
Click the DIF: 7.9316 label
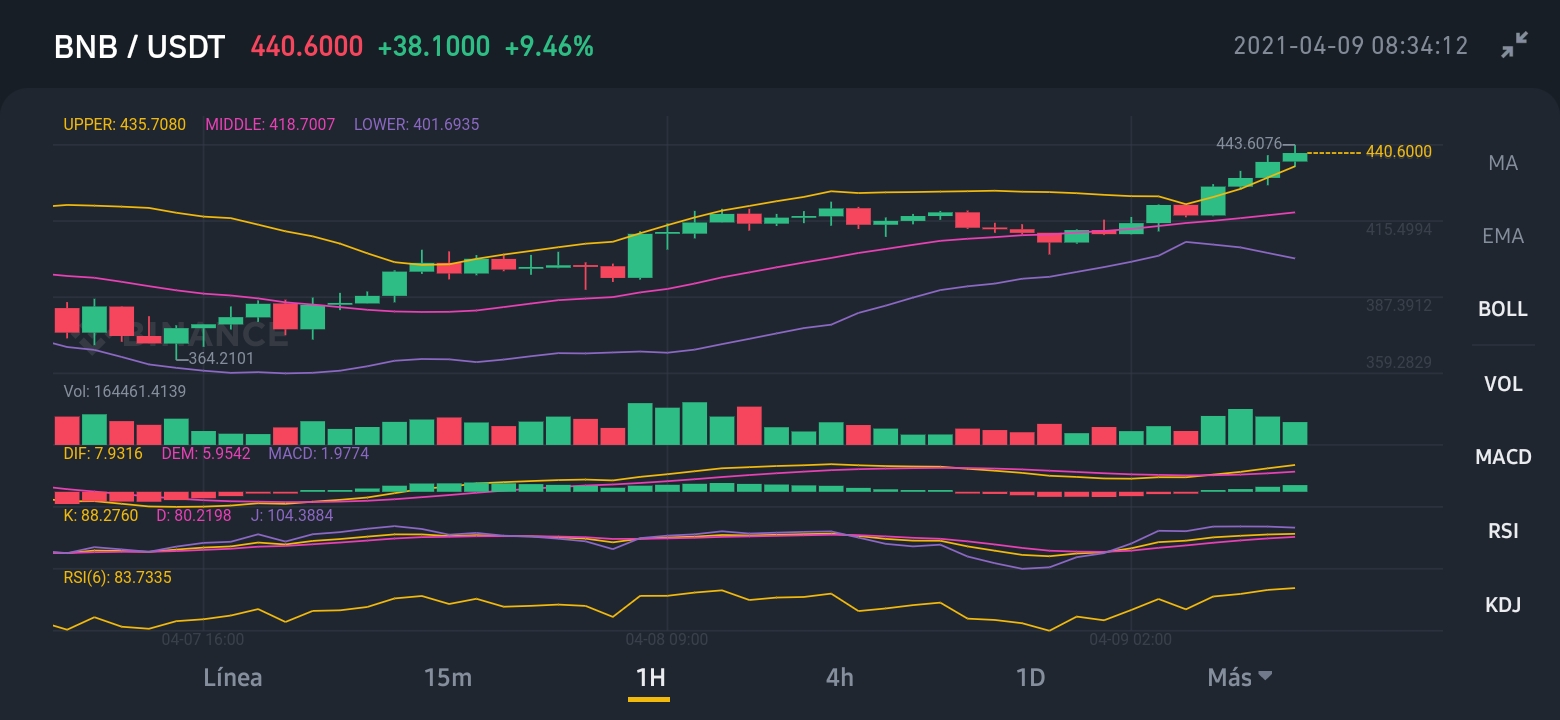[x=103, y=454]
